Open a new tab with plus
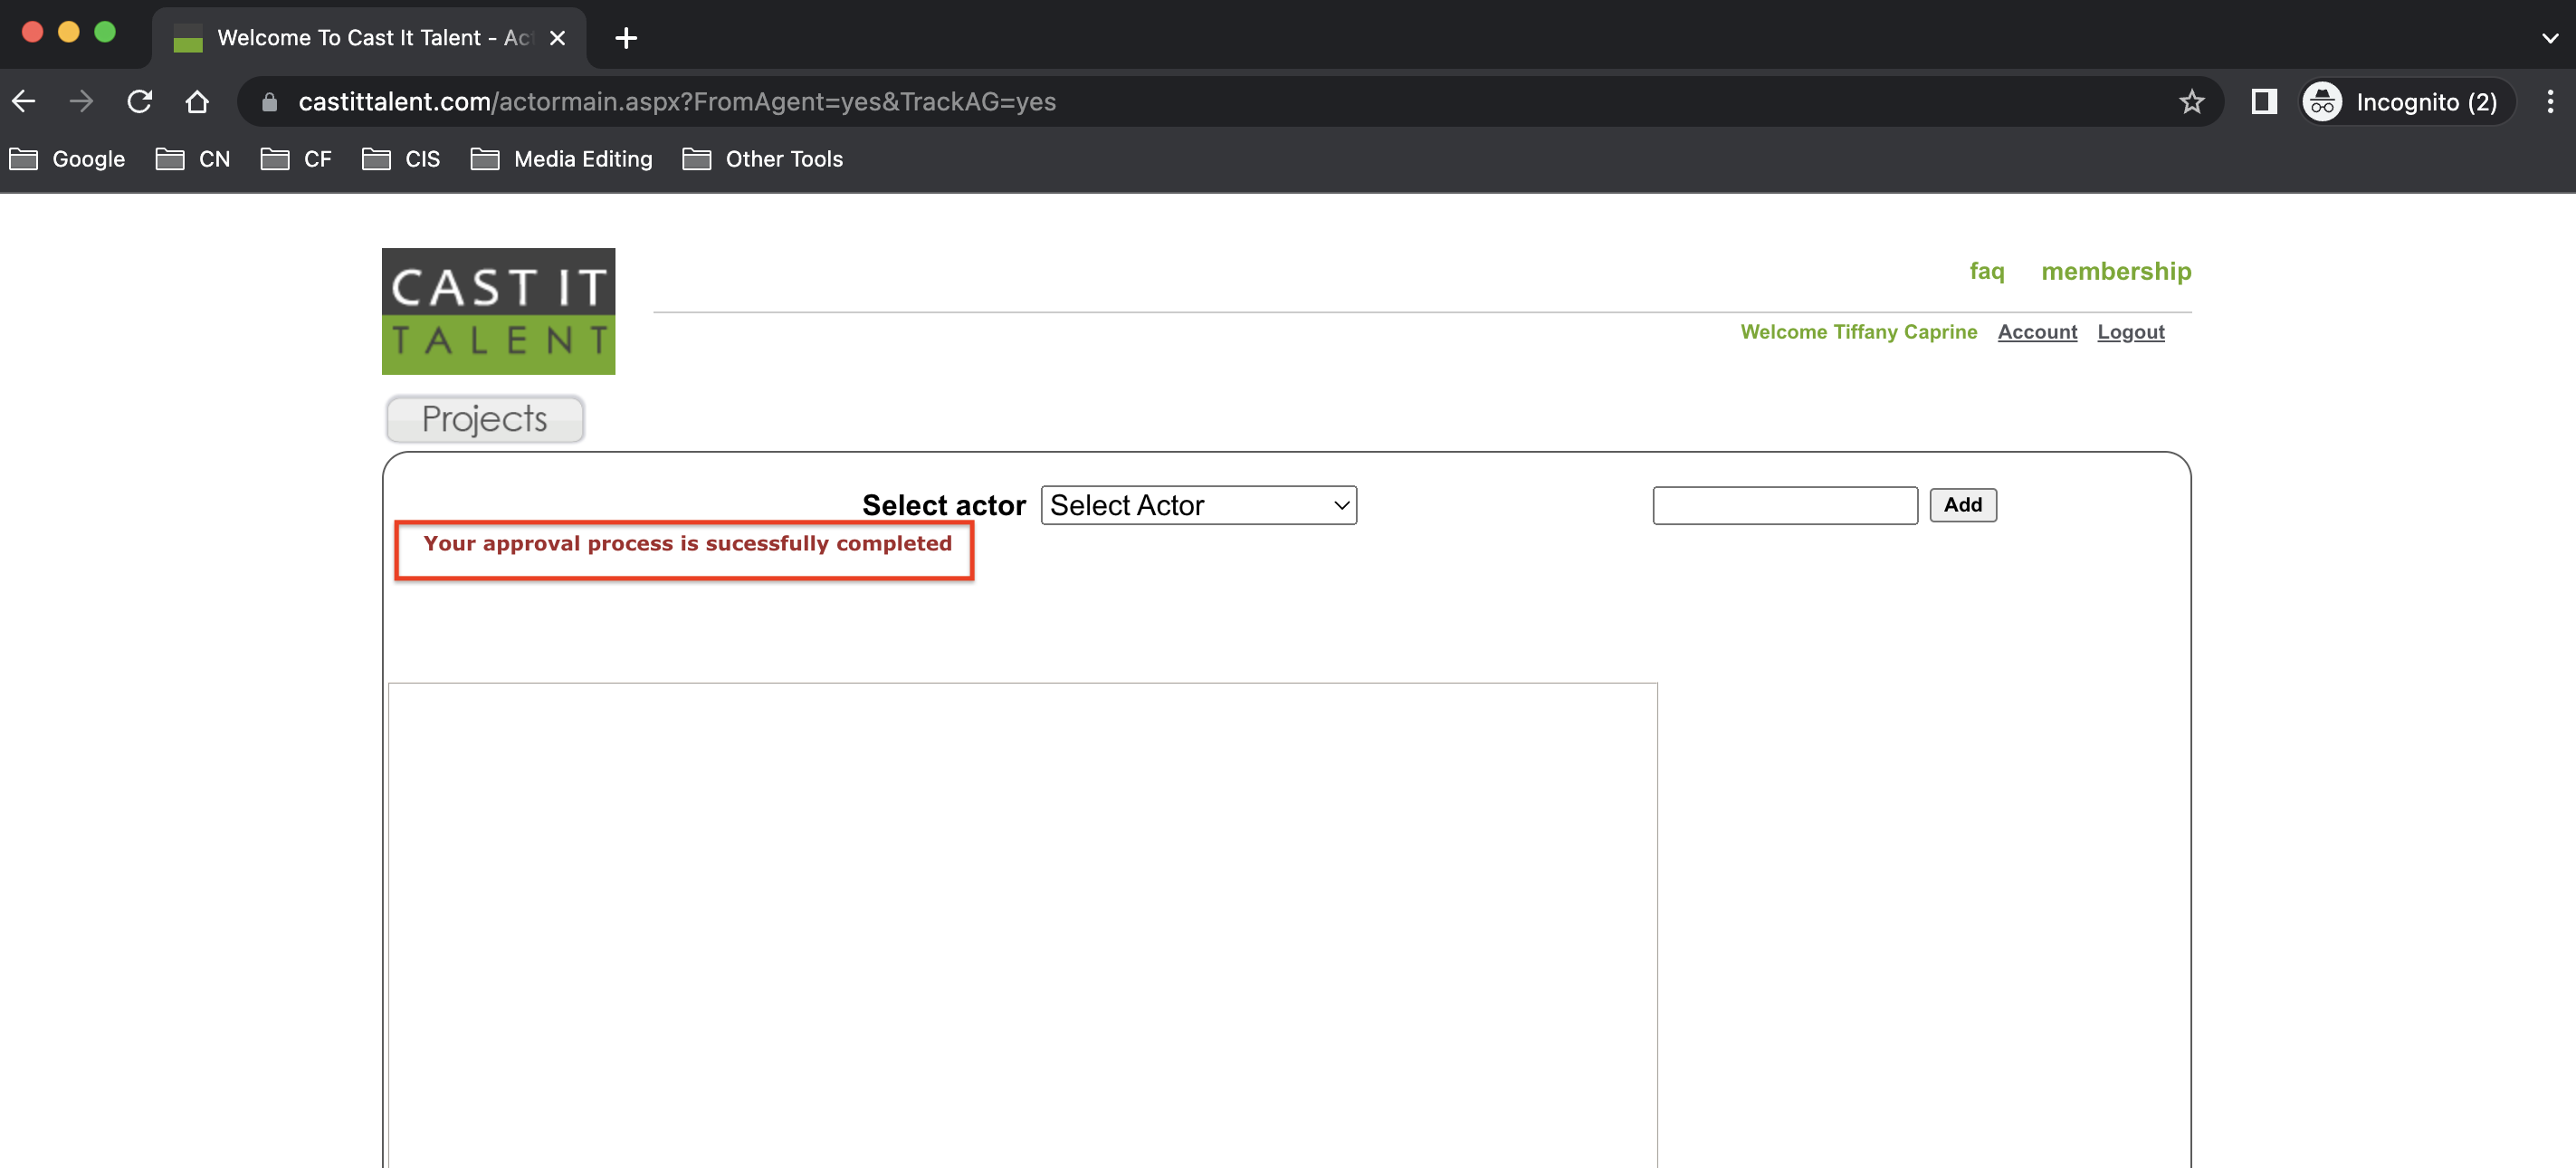This screenshot has height=1168, width=2576. tap(626, 38)
